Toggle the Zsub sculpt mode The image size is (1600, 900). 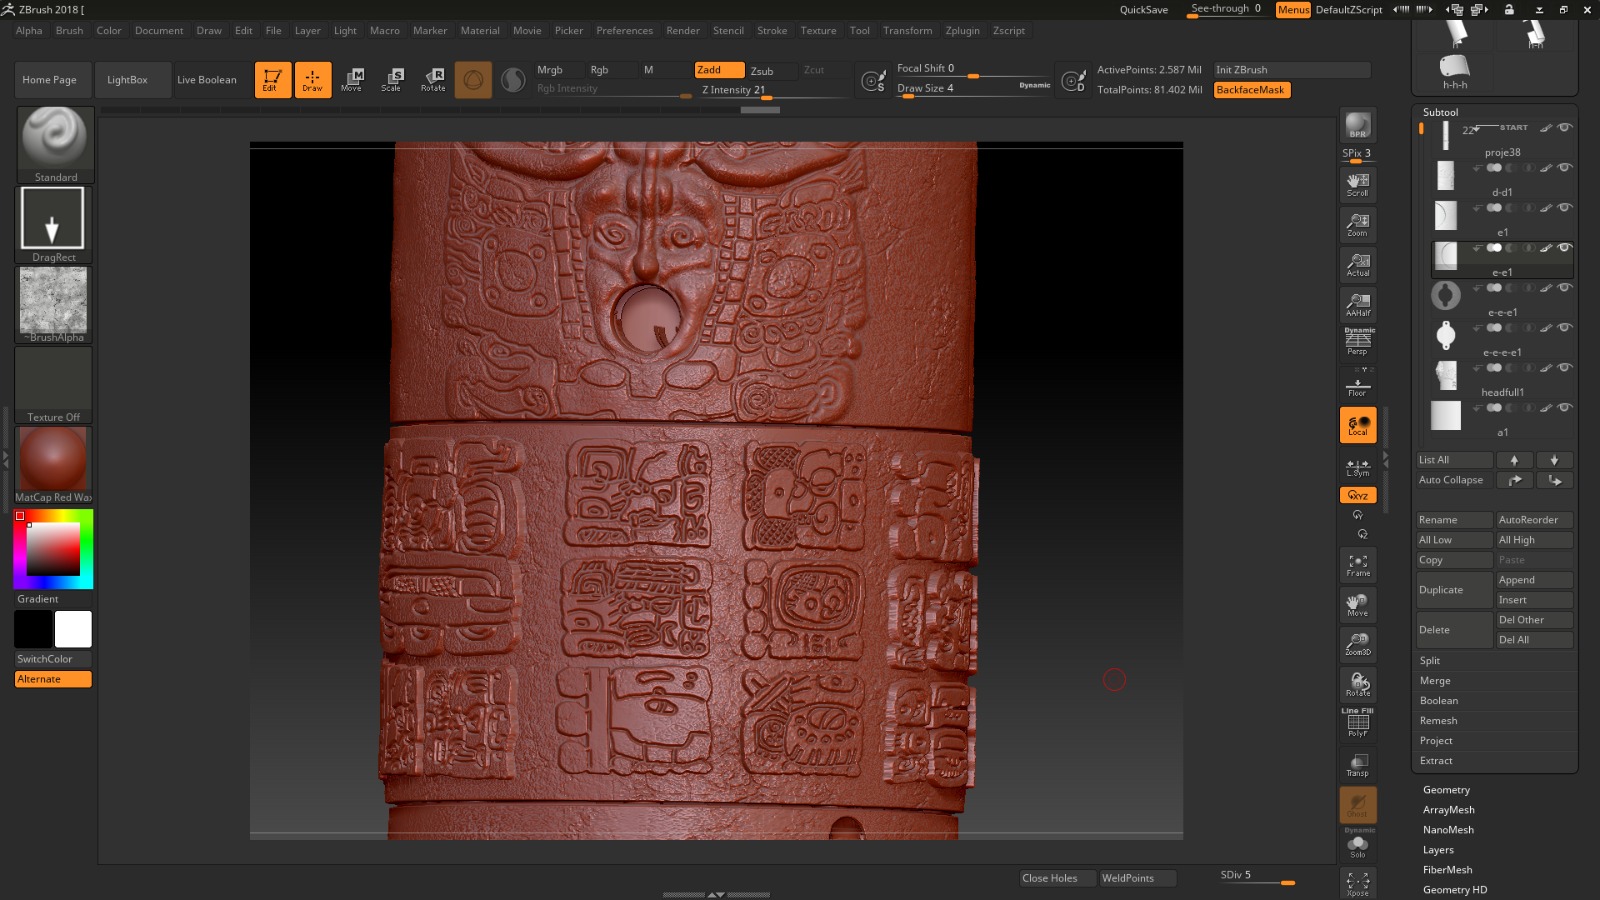click(x=762, y=71)
